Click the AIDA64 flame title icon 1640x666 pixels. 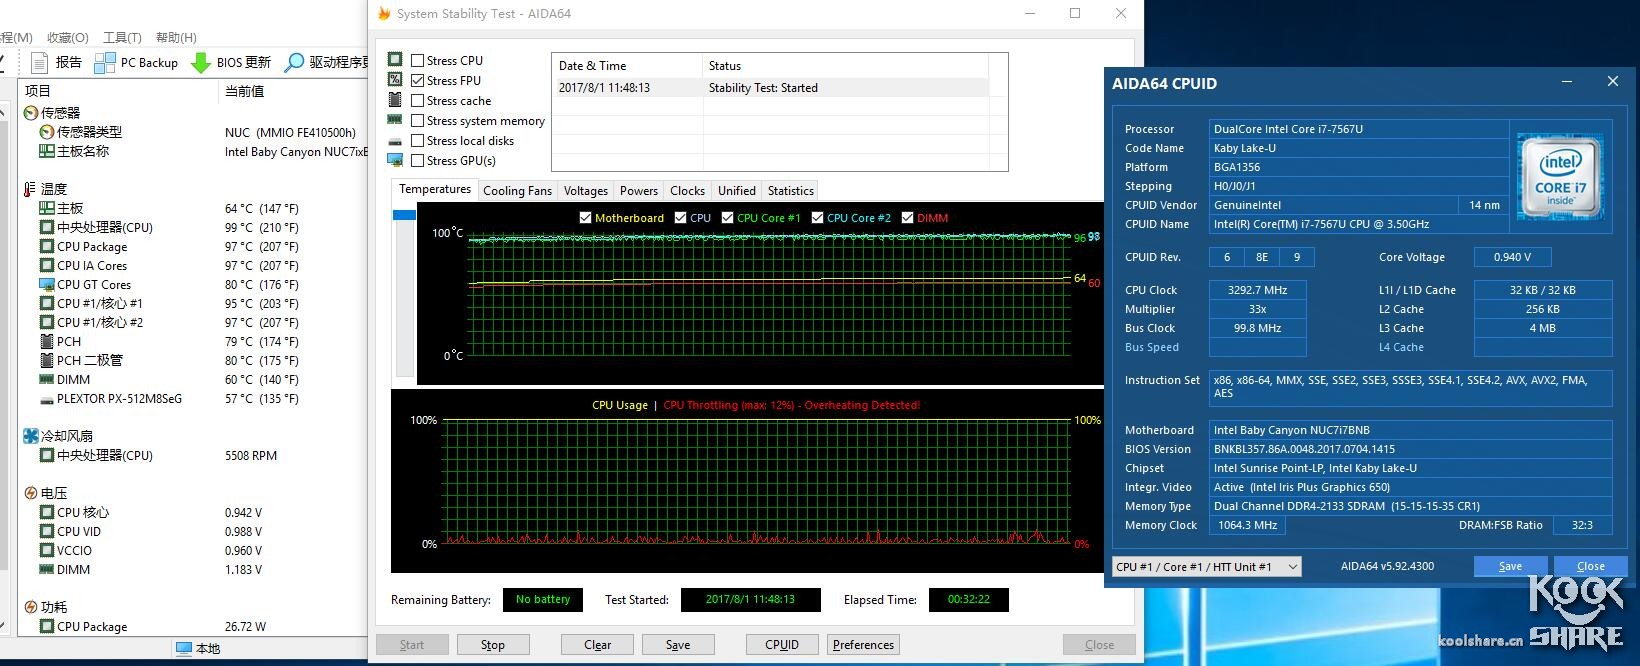coord(384,14)
